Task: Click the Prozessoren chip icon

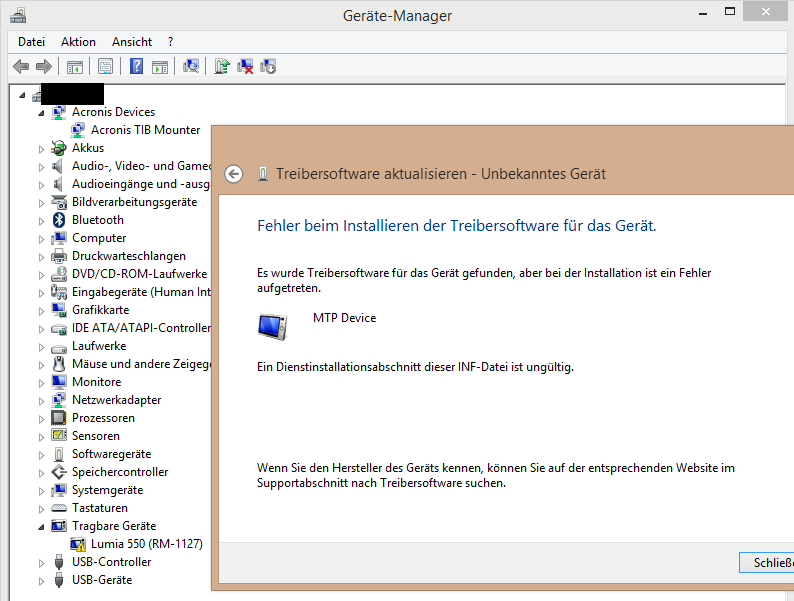Action: tap(59, 418)
